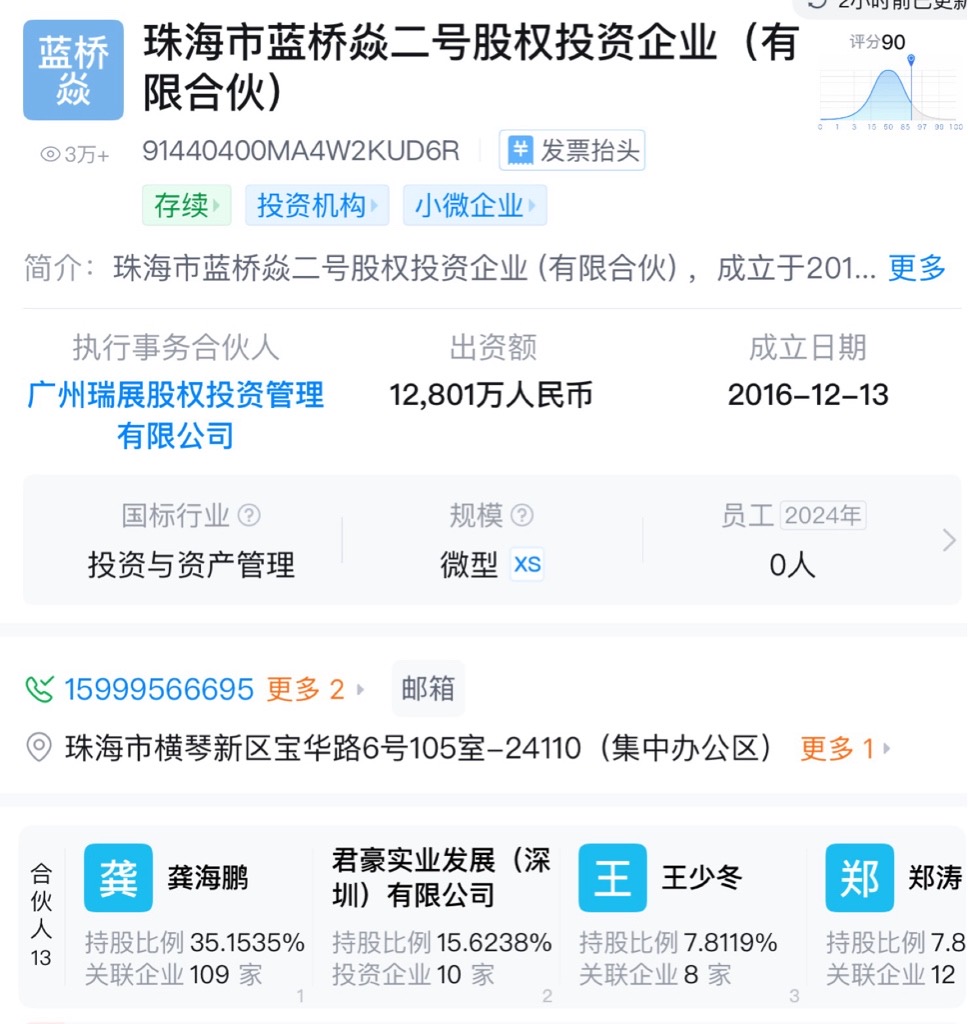Image resolution: width=968 pixels, height=1024 pixels.
Task: Click unified credit code 91440400MA4W2KUD6R
Action: click(x=301, y=151)
